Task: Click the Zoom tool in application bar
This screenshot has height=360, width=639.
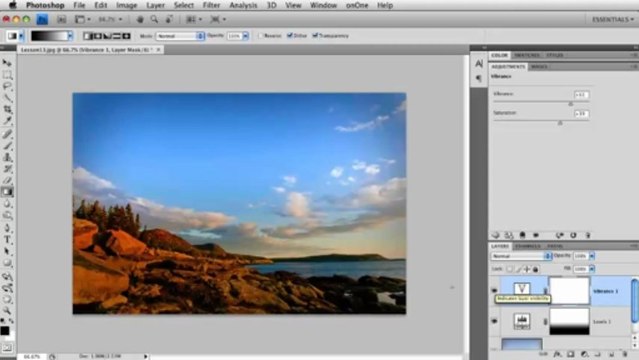Action: (154, 19)
